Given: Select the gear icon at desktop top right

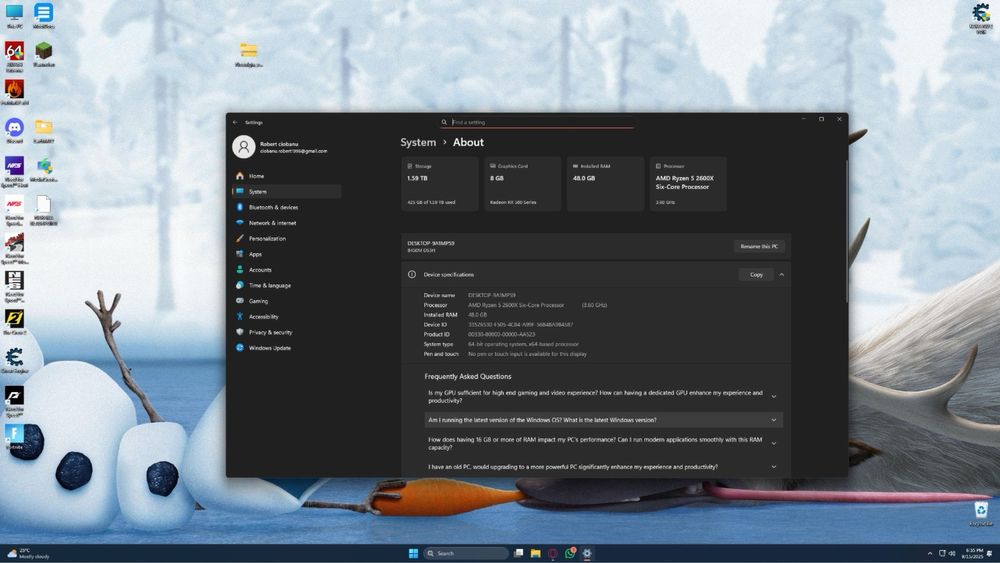Looking at the screenshot, I should pyautogui.click(x=981, y=16).
